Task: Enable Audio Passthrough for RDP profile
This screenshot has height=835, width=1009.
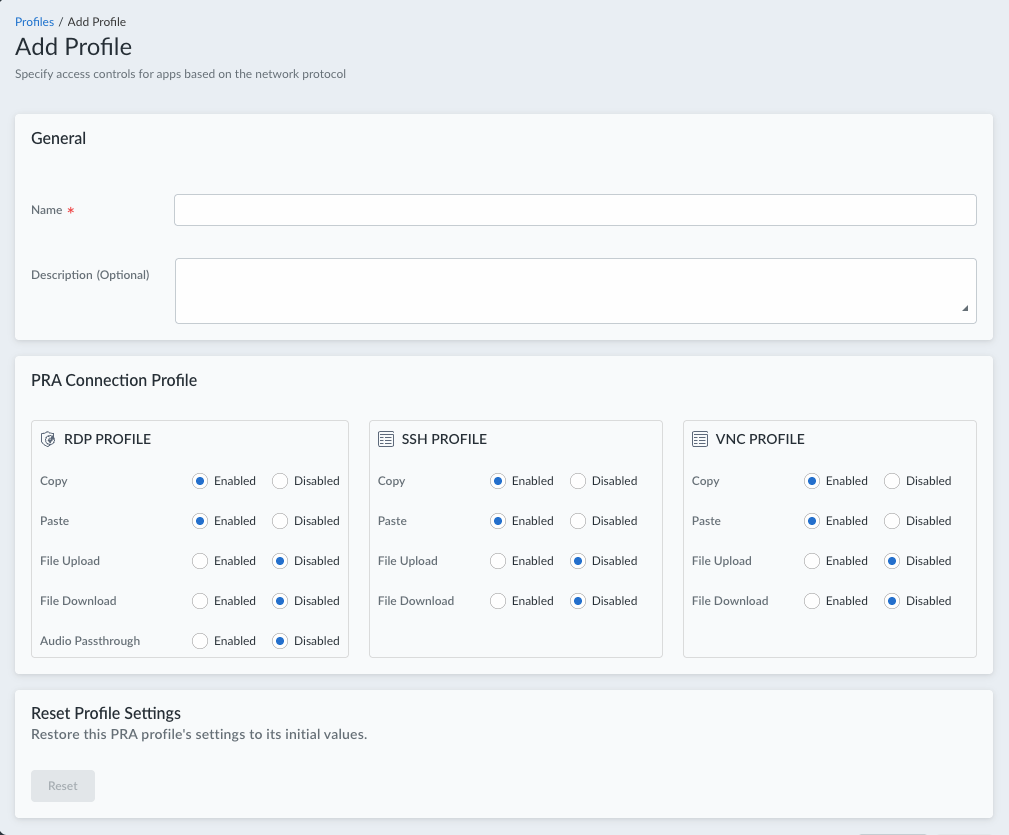Action: pos(200,641)
